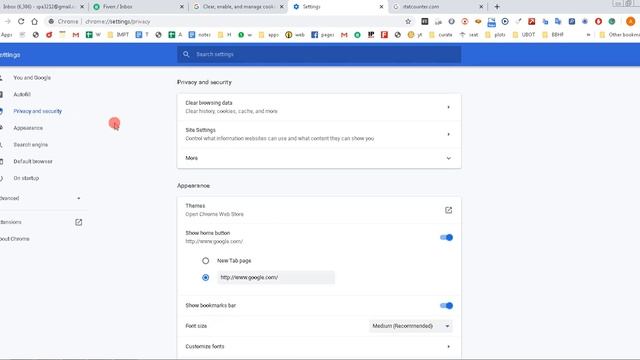
Task: Go to Appearance in sidebar
Action: tap(28, 128)
